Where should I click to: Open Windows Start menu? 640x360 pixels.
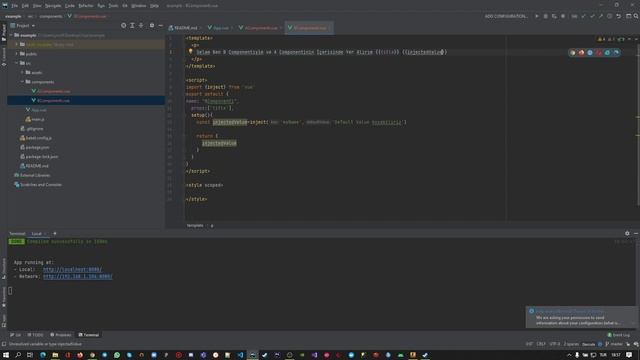click(6, 355)
